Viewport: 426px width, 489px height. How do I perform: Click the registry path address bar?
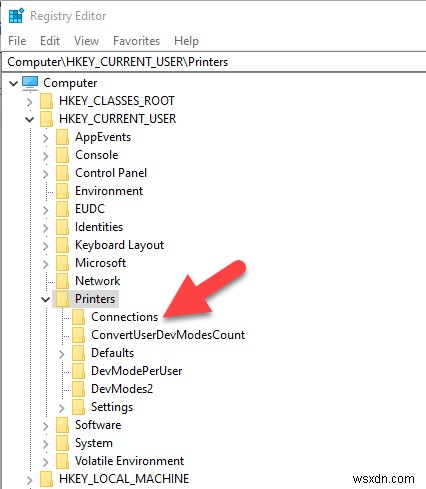coord(213,62)
